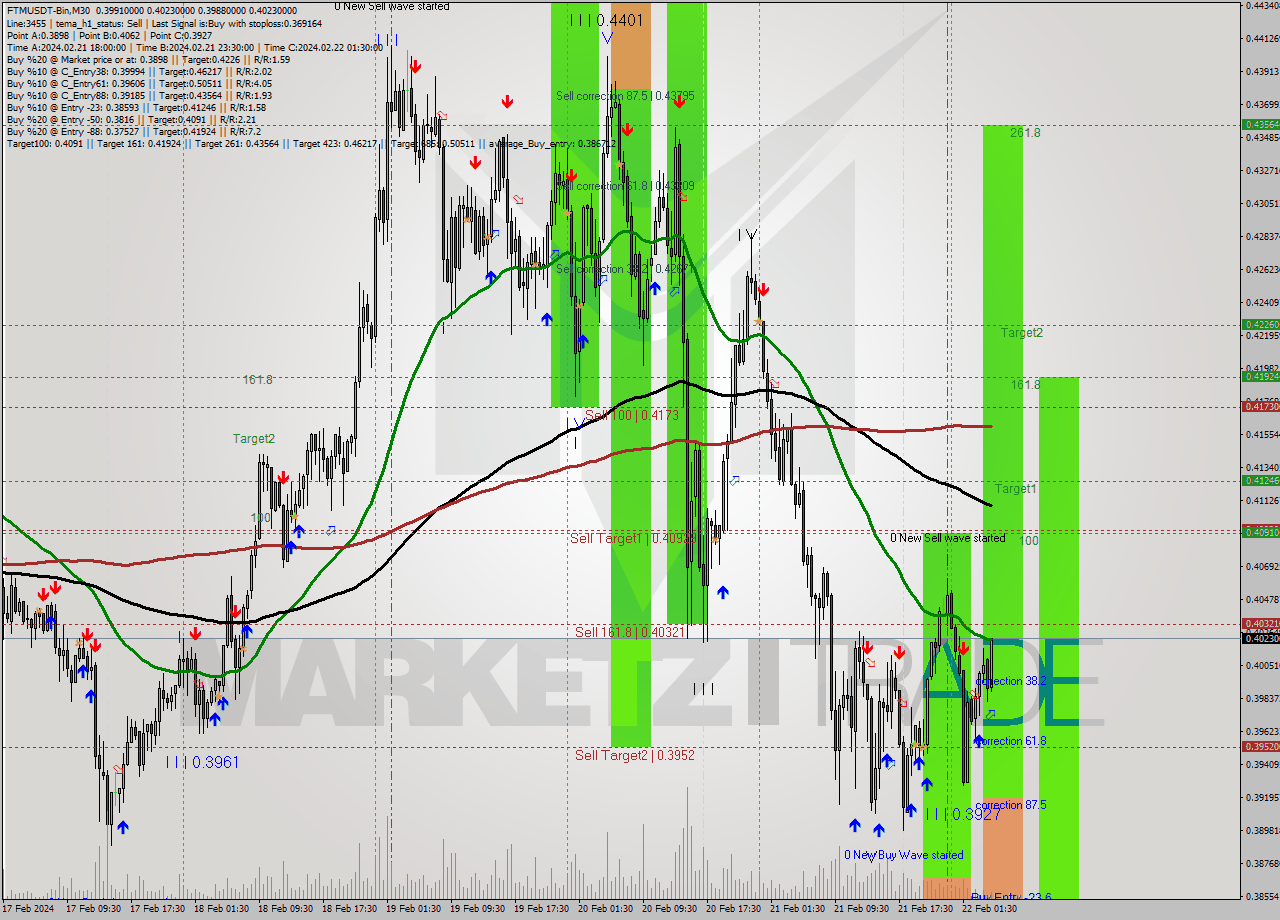Click the 'I I | 0.3961' wave label
Screen dimensions: 1280x920
pyautogui.click(x=203, y=762)
